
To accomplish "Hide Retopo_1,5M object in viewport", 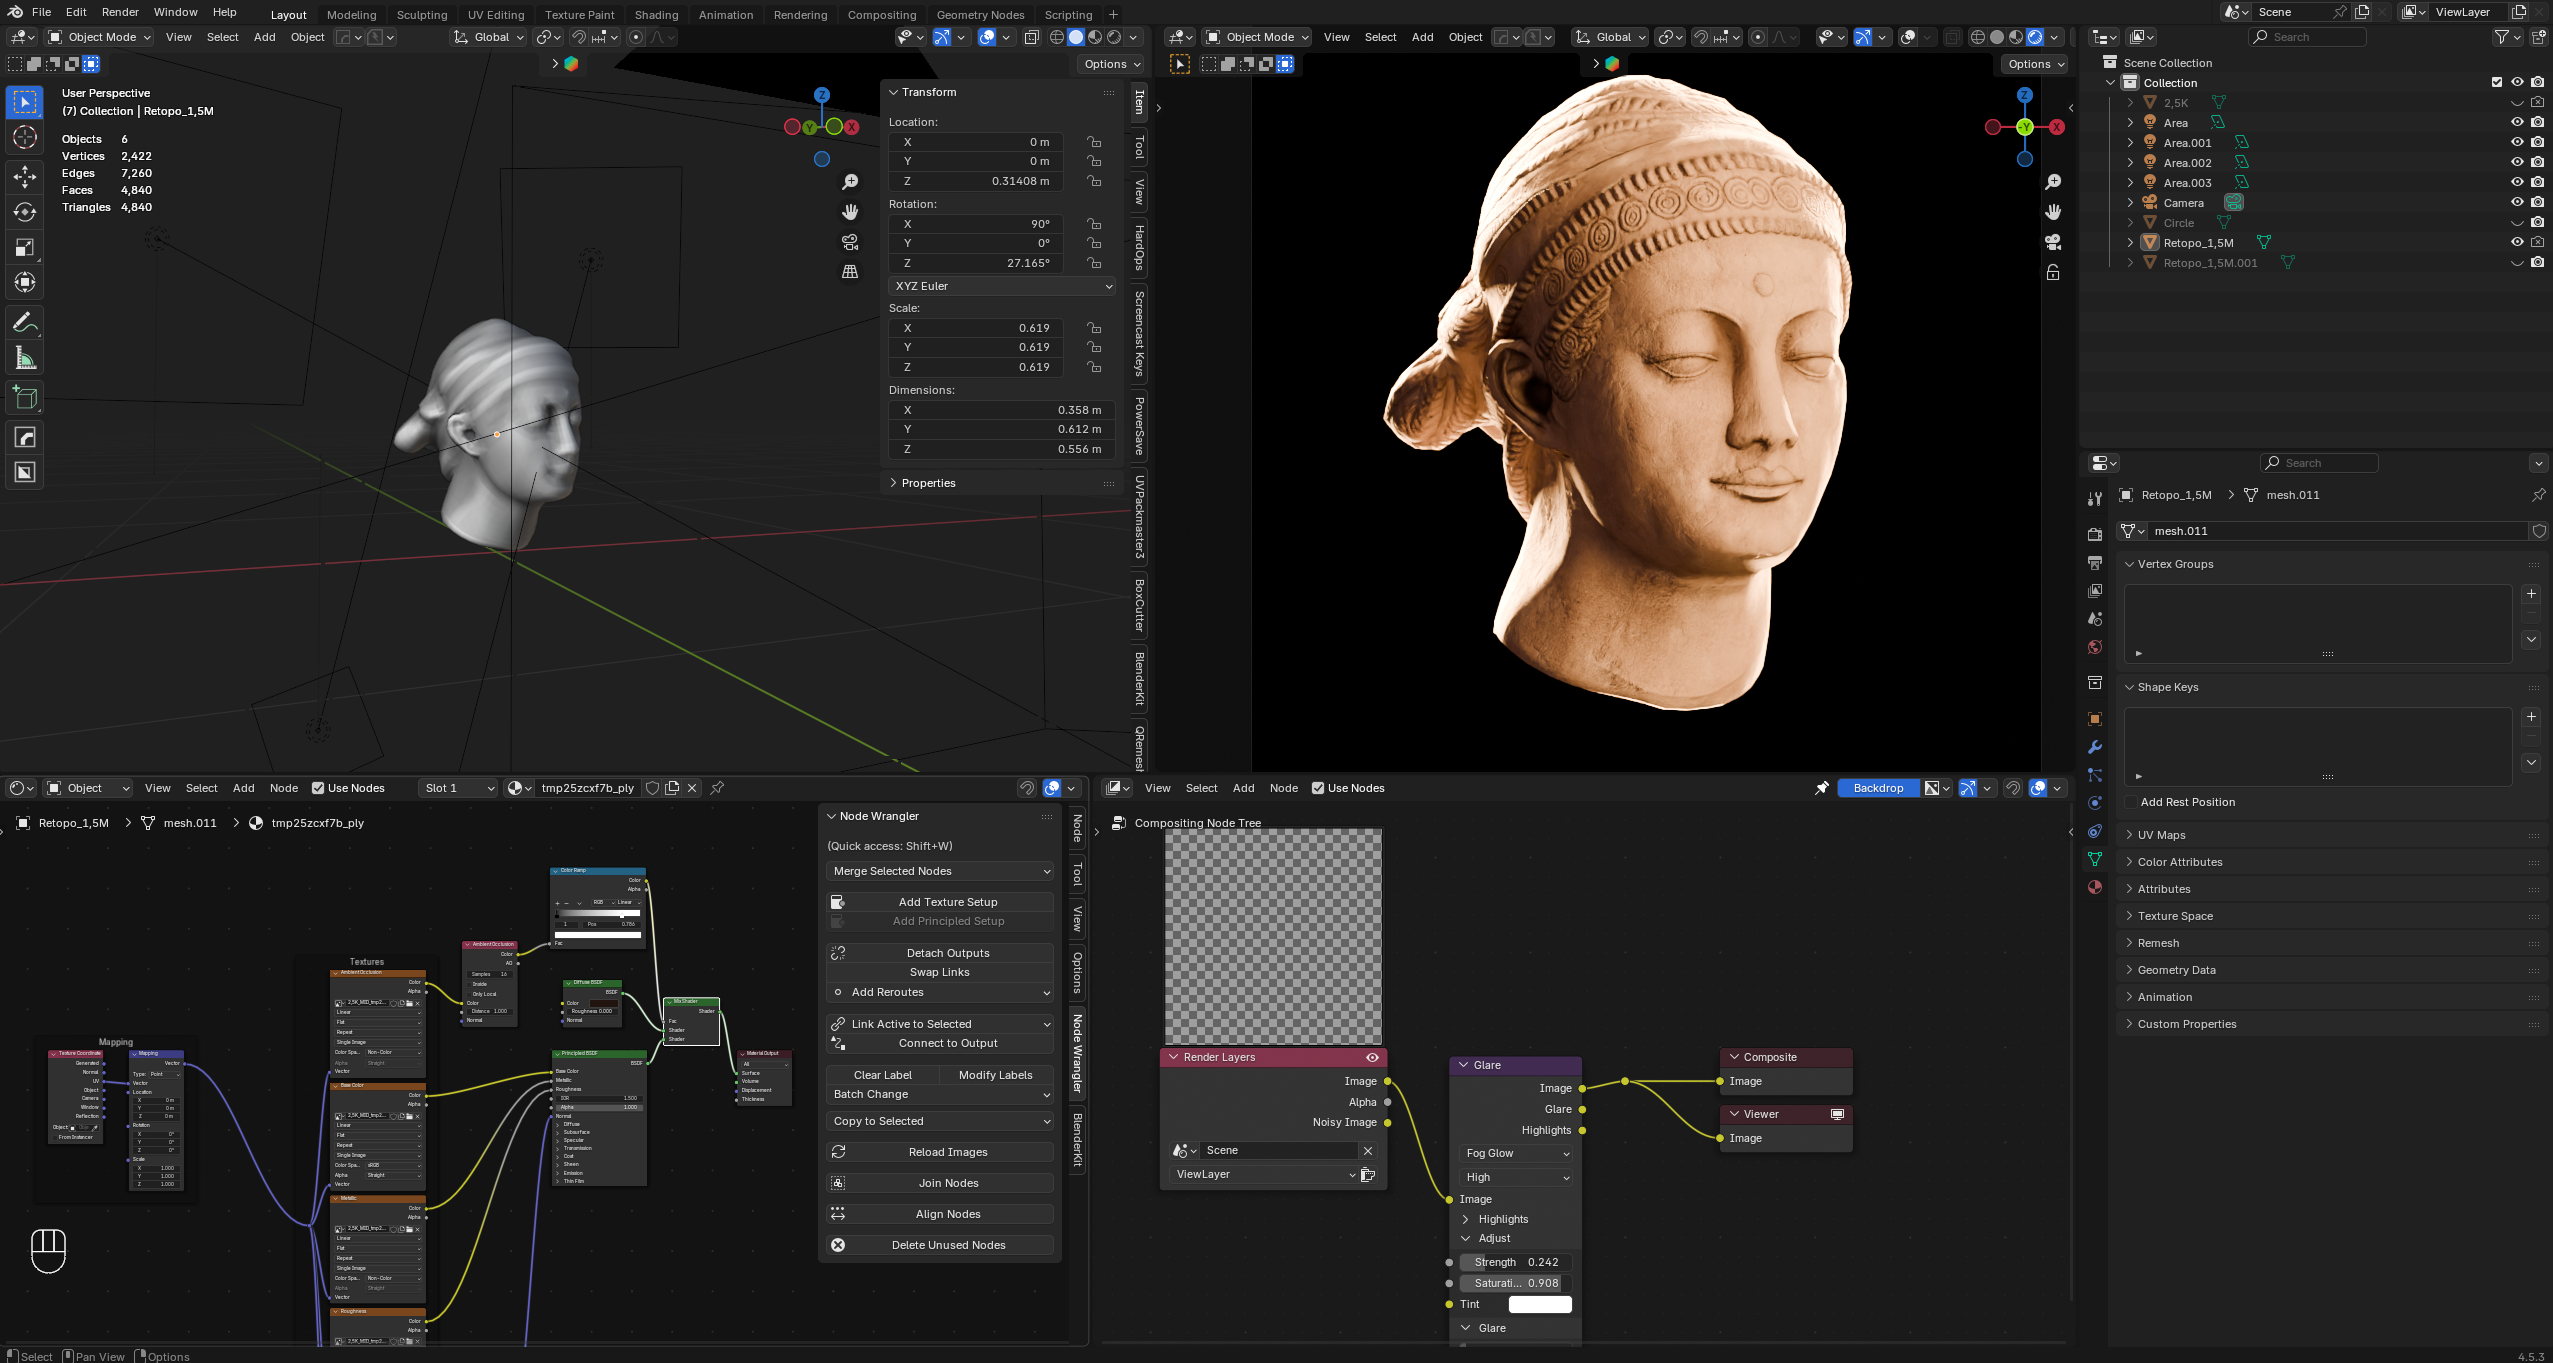I will pos(2517,242).
